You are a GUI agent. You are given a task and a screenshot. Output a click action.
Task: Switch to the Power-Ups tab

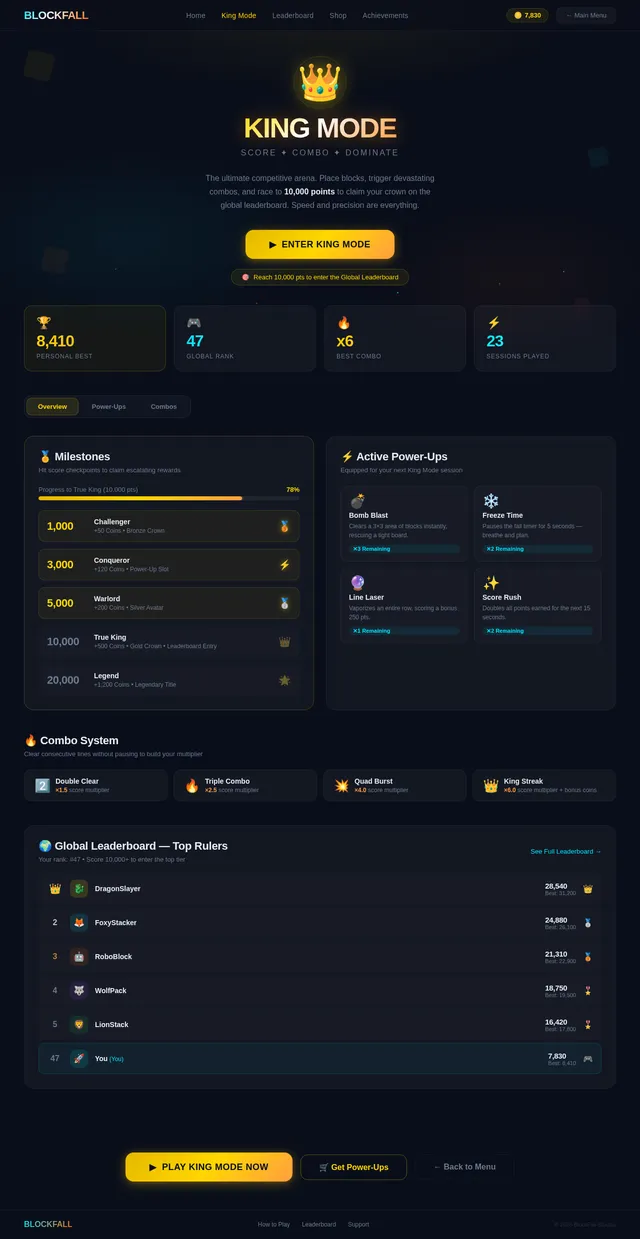pyautogui.click(x=109, y=407)
